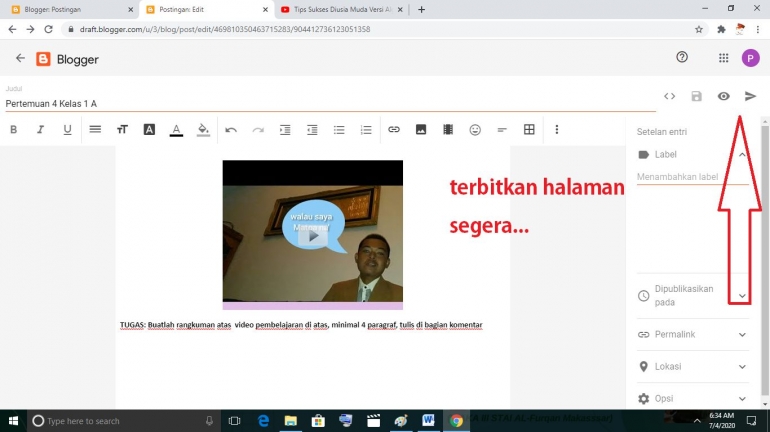Switch to the Blogger: Postingan tab
This screenshot has width=770, height=432.
tap(70, 9)
